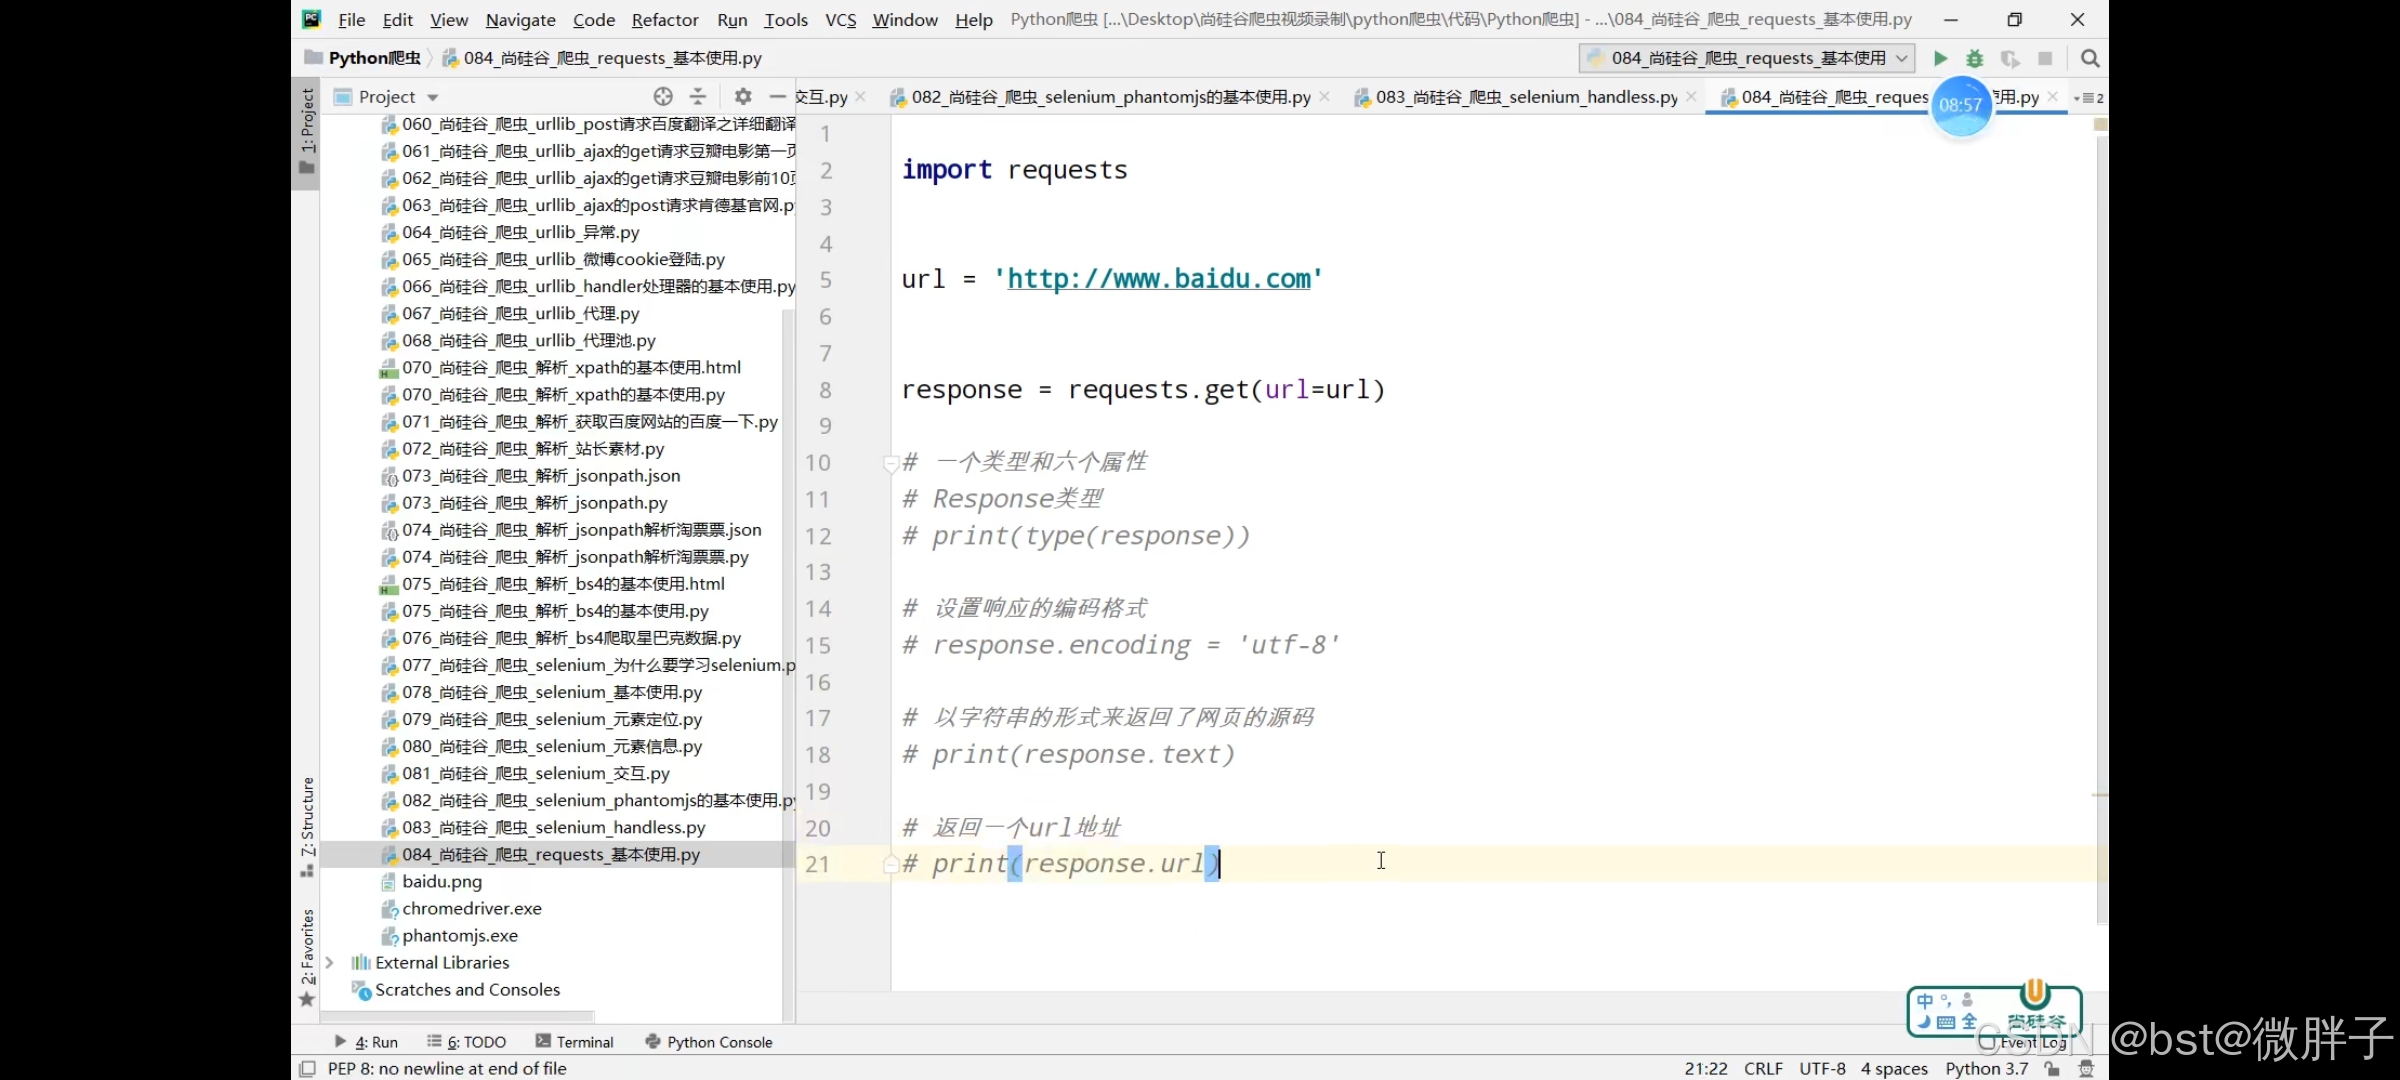This screenshot has width=2400, height=1080.
Task: Select 073 jsonpath.json file in tree
Action: coord(541,475)
